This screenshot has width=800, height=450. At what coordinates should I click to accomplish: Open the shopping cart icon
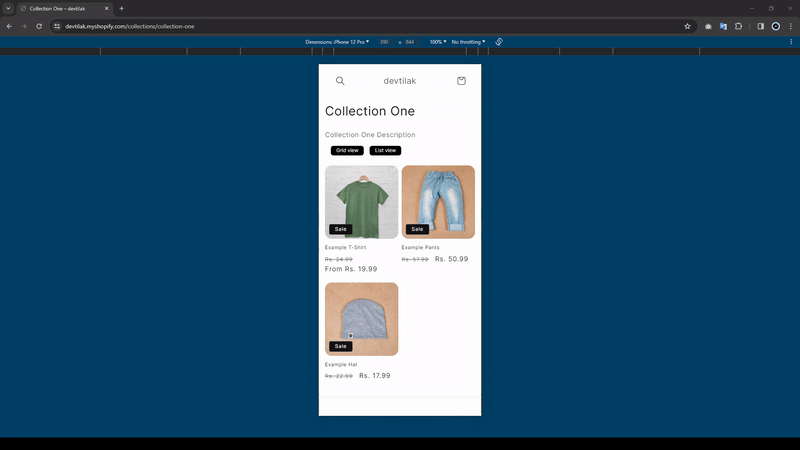click(461, 81)
